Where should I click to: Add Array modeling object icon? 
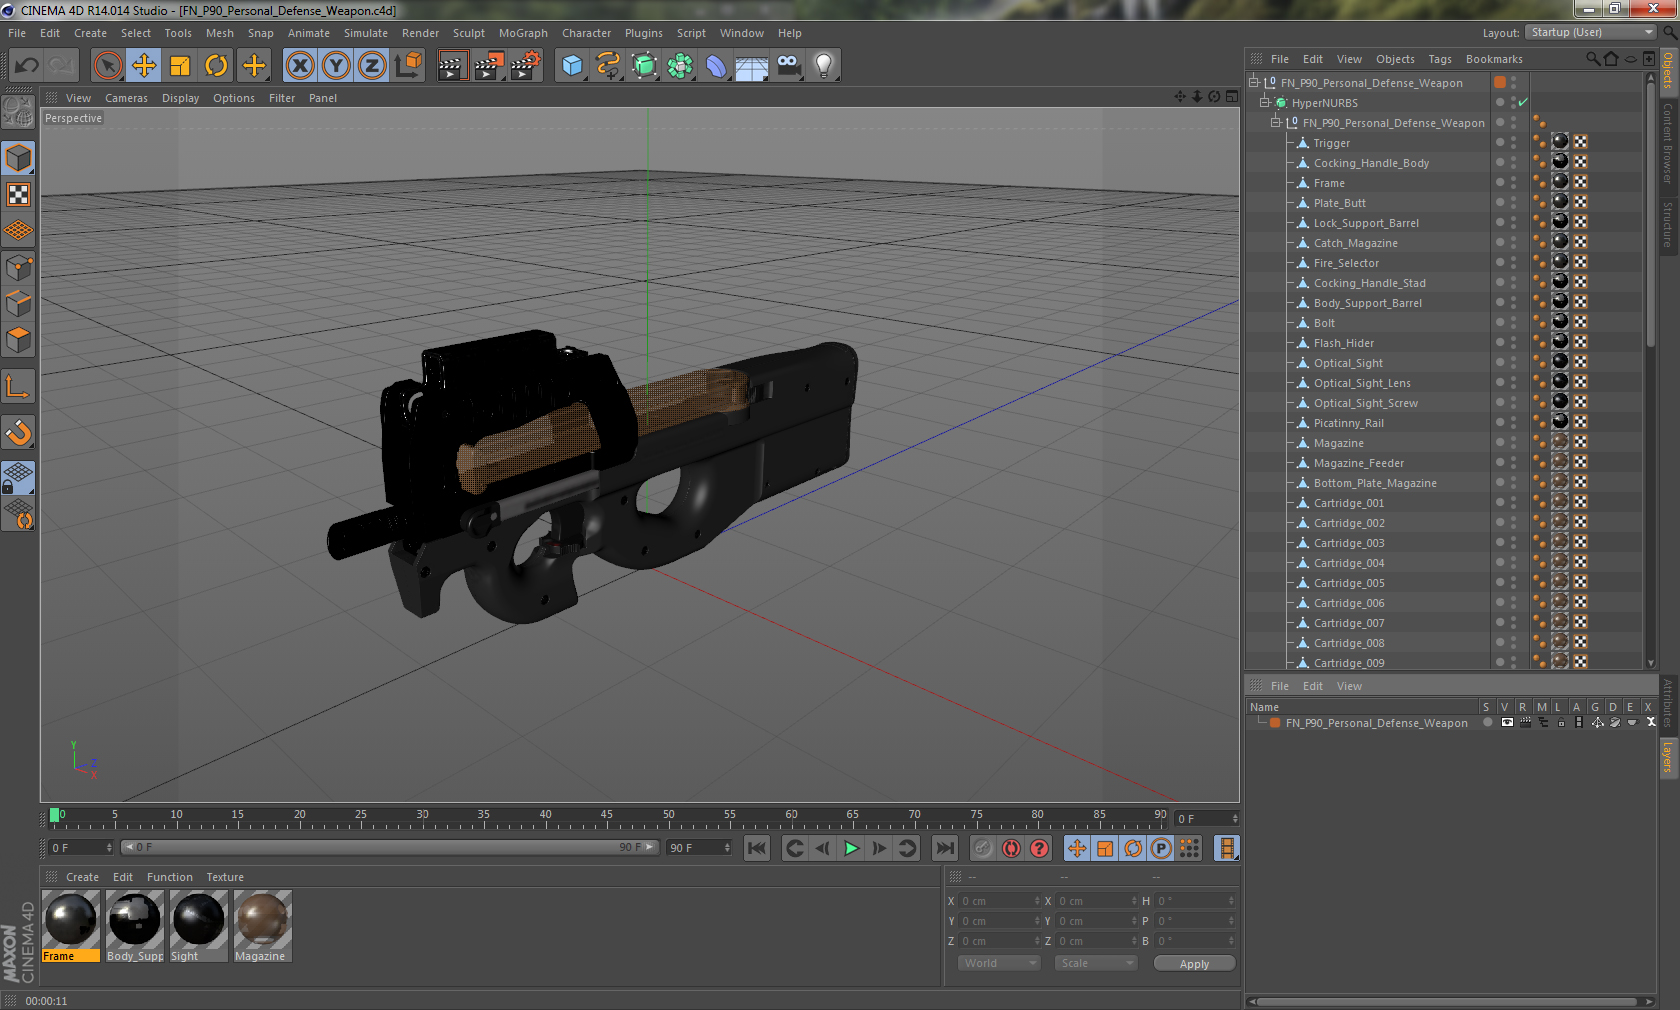(681, 66)
